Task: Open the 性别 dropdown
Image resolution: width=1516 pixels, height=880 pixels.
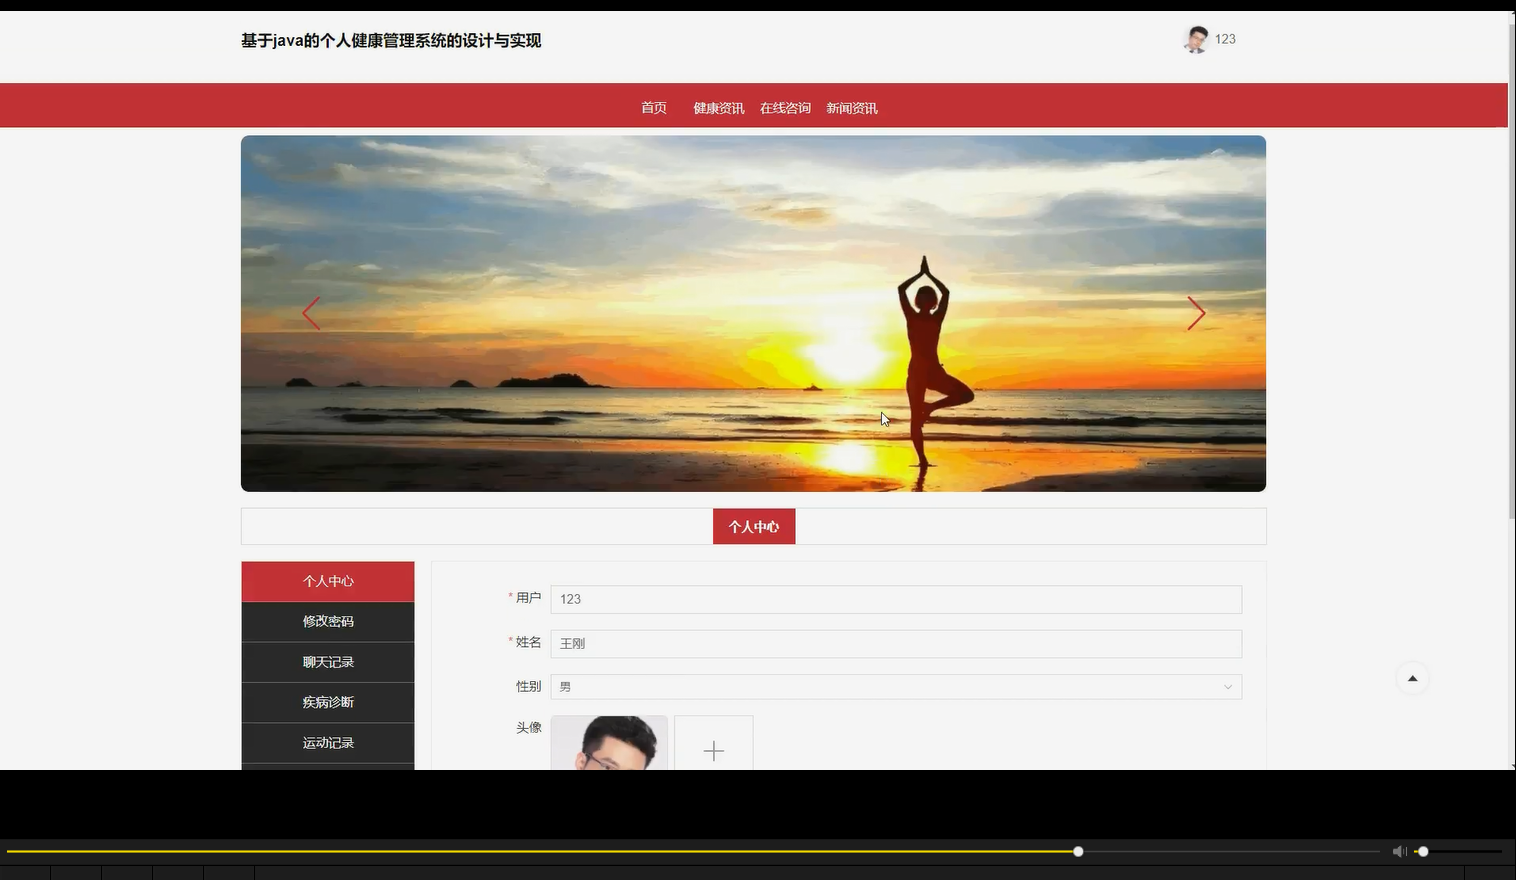Action: pyautogui.click(x=896, y=687)
